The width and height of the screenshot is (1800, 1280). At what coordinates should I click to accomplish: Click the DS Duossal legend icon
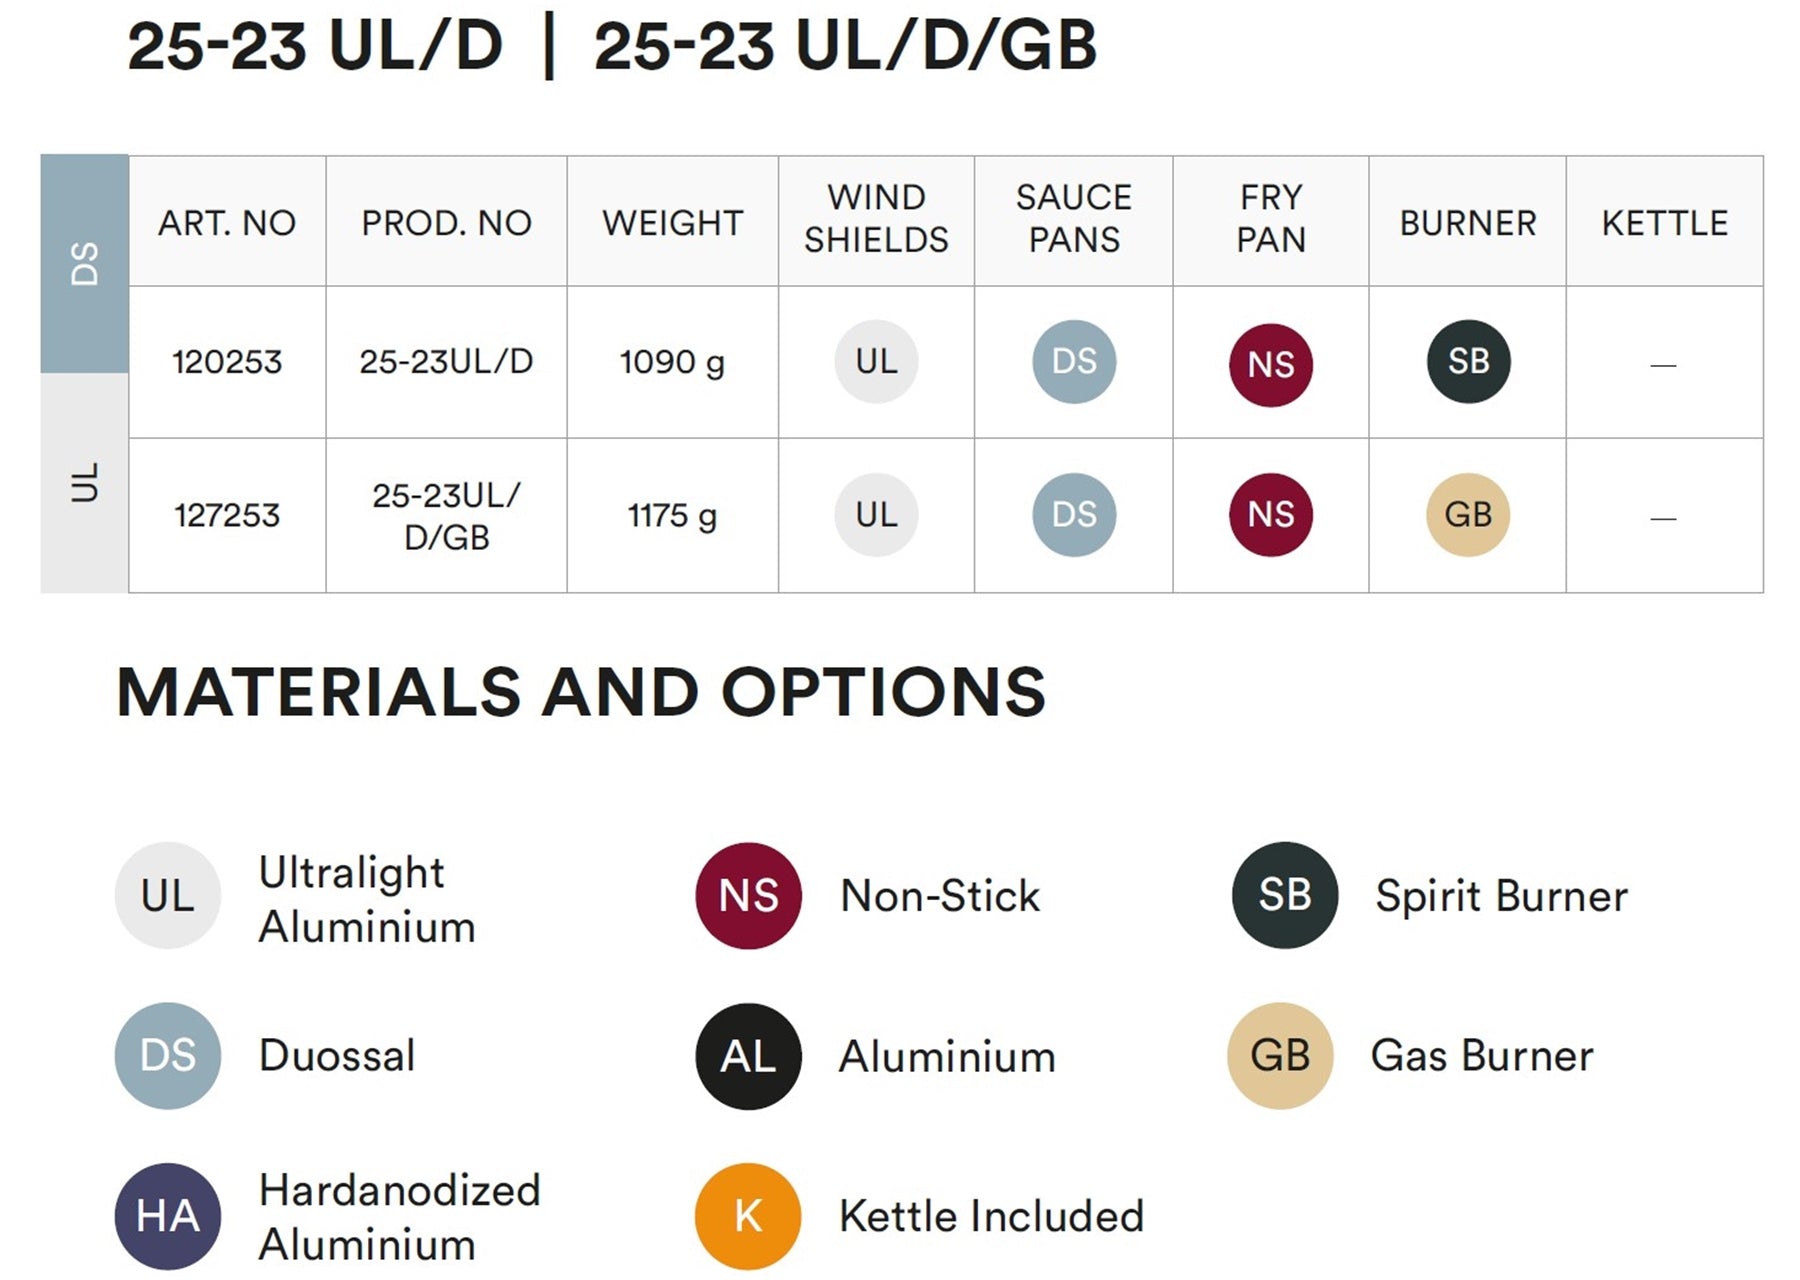pyautogui.click(x=167, y=1055)
